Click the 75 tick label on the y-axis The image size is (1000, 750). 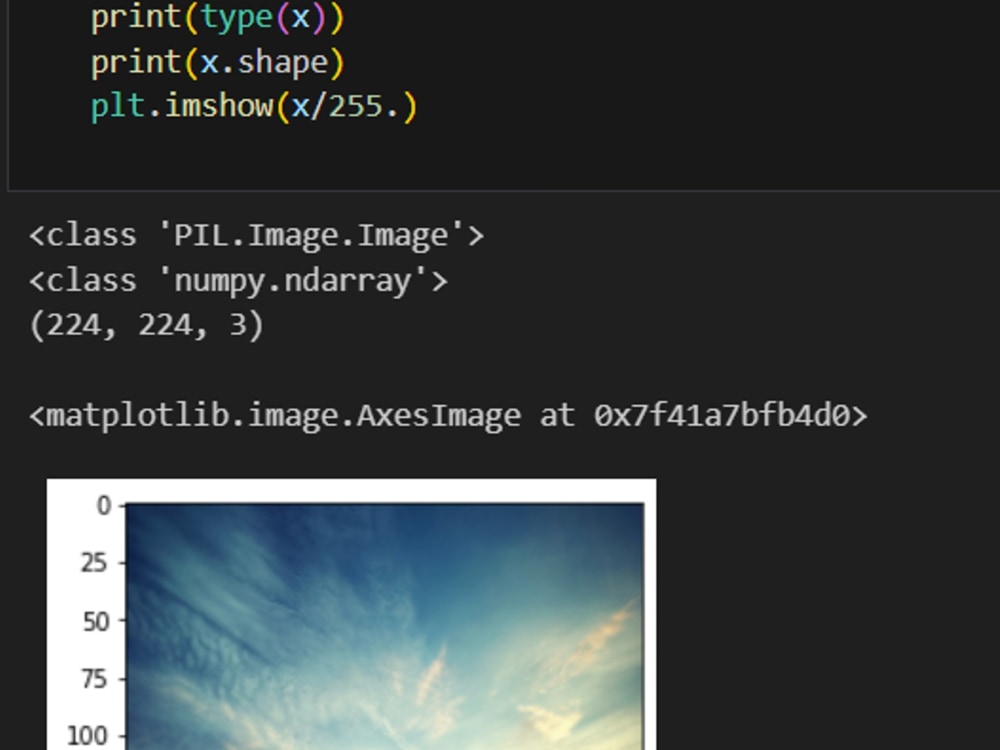[x=94, y=679]
